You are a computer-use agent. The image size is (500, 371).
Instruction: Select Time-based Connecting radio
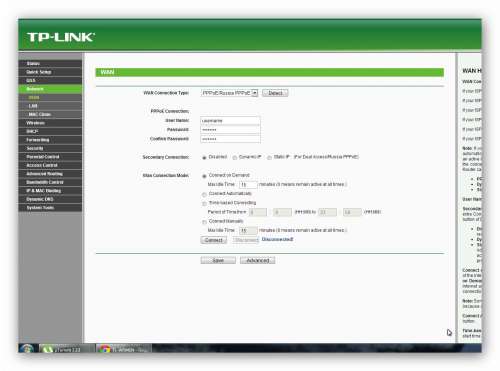[204, 203]
